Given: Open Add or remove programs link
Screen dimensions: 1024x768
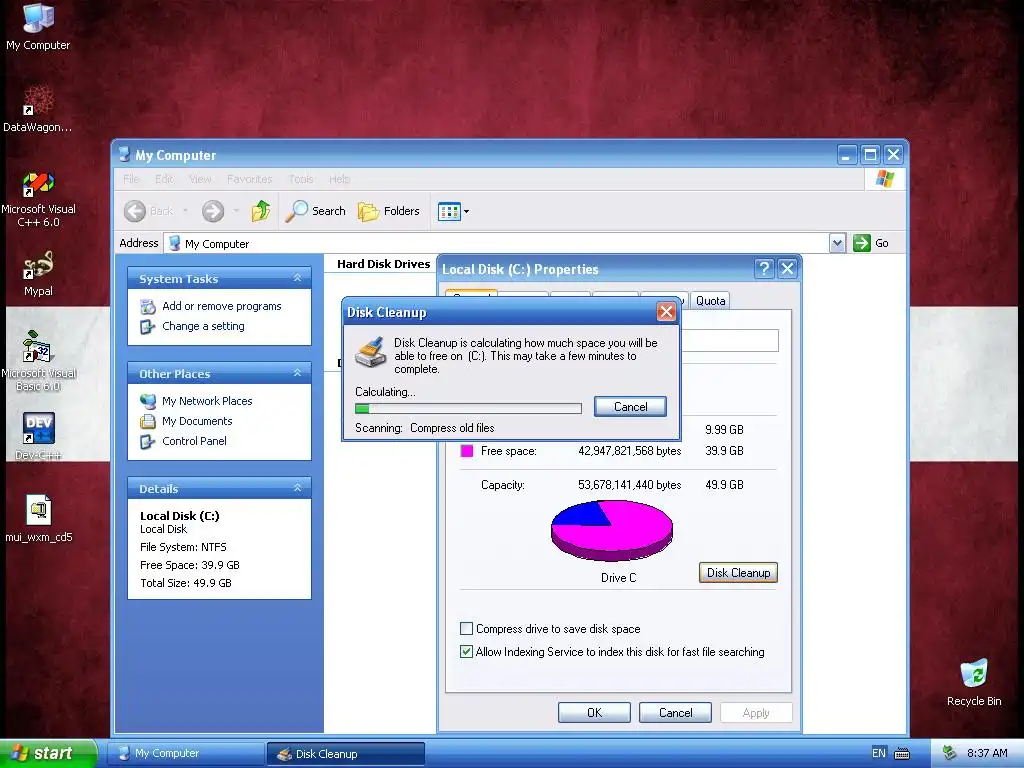Looking at the screenshot, I should (221, 306).
